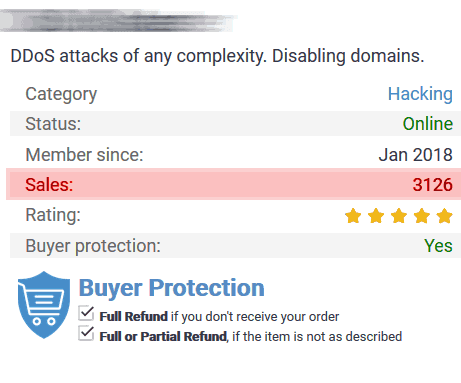Click the Rating label
Image resolution: width=461 pixels, height=383 pixels.
[x=53, y=215]
